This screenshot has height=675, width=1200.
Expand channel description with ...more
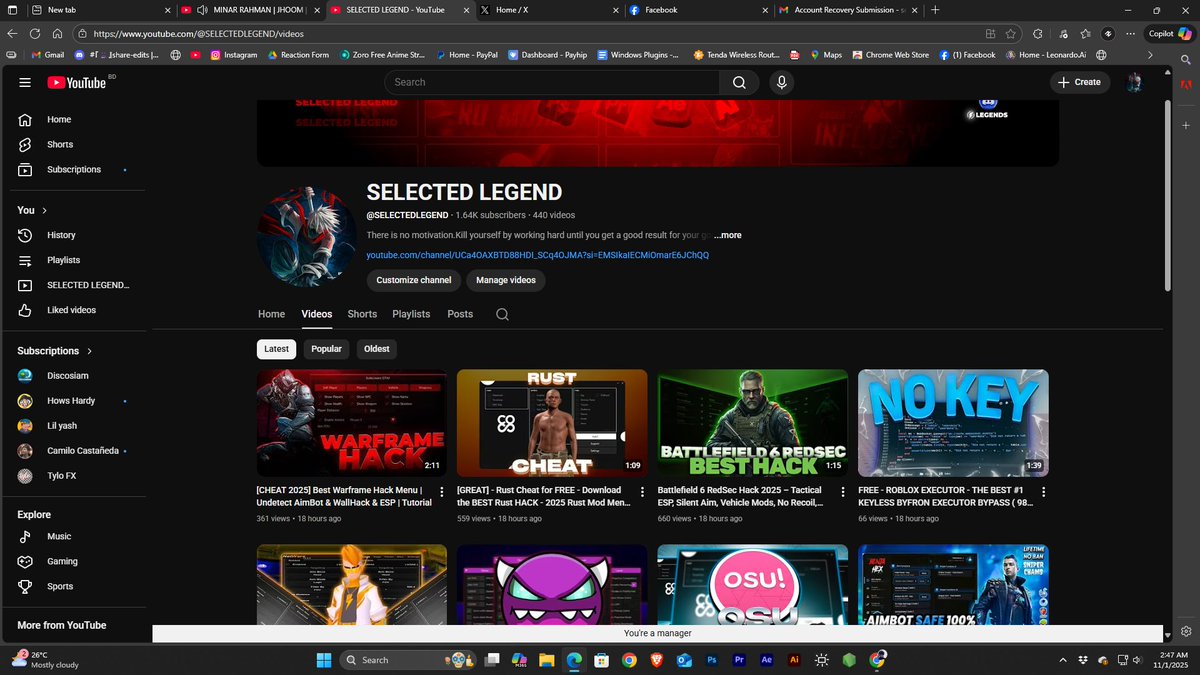point(728,235)
